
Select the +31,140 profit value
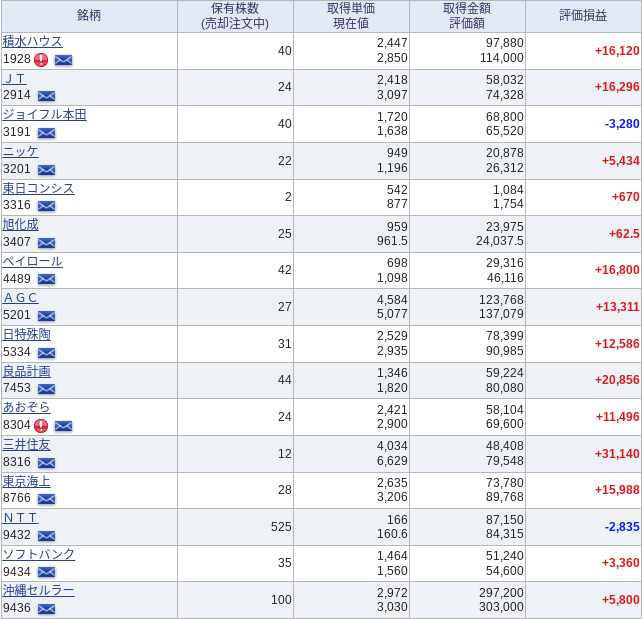tap(617, 454)
